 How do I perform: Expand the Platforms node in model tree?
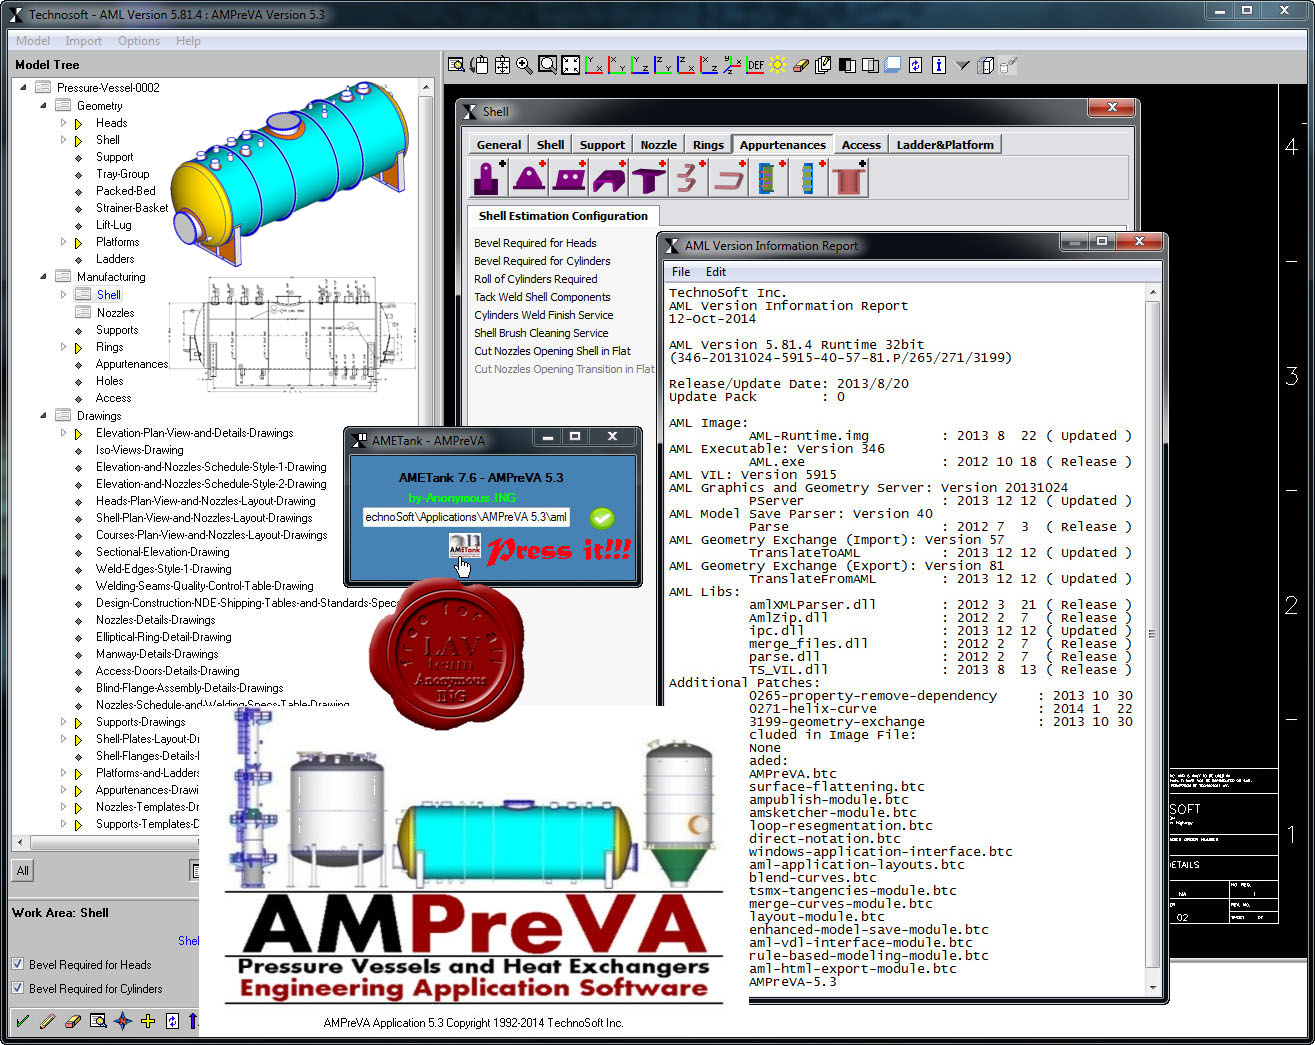click(x=63, y=241)
